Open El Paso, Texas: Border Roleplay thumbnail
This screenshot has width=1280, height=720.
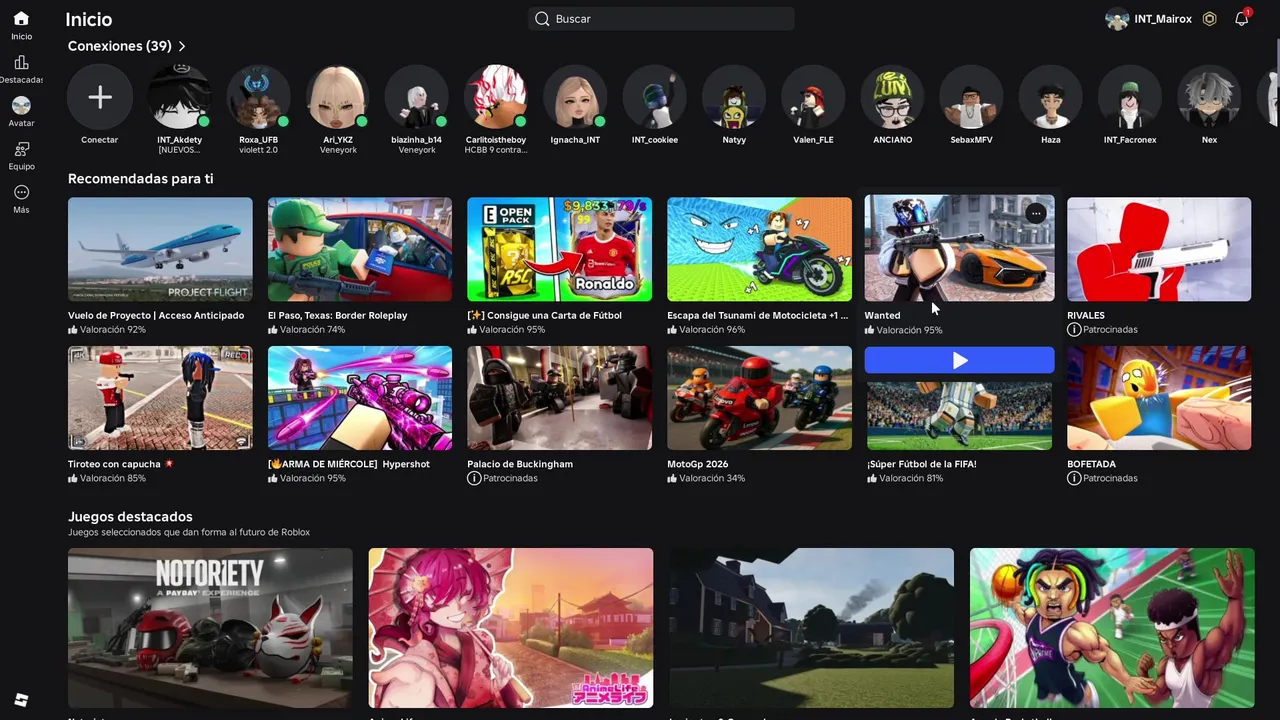click(x=360, y=249)
